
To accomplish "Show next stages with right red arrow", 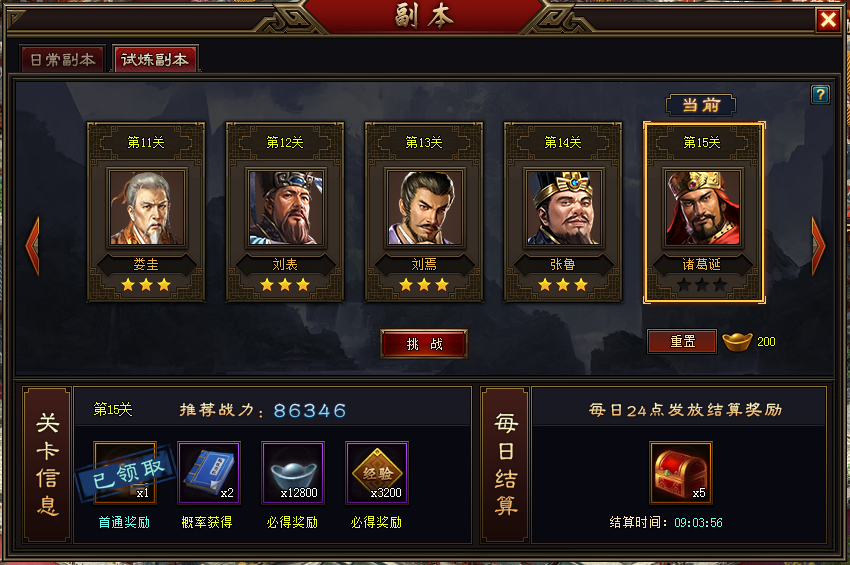I will pos(818,246).
